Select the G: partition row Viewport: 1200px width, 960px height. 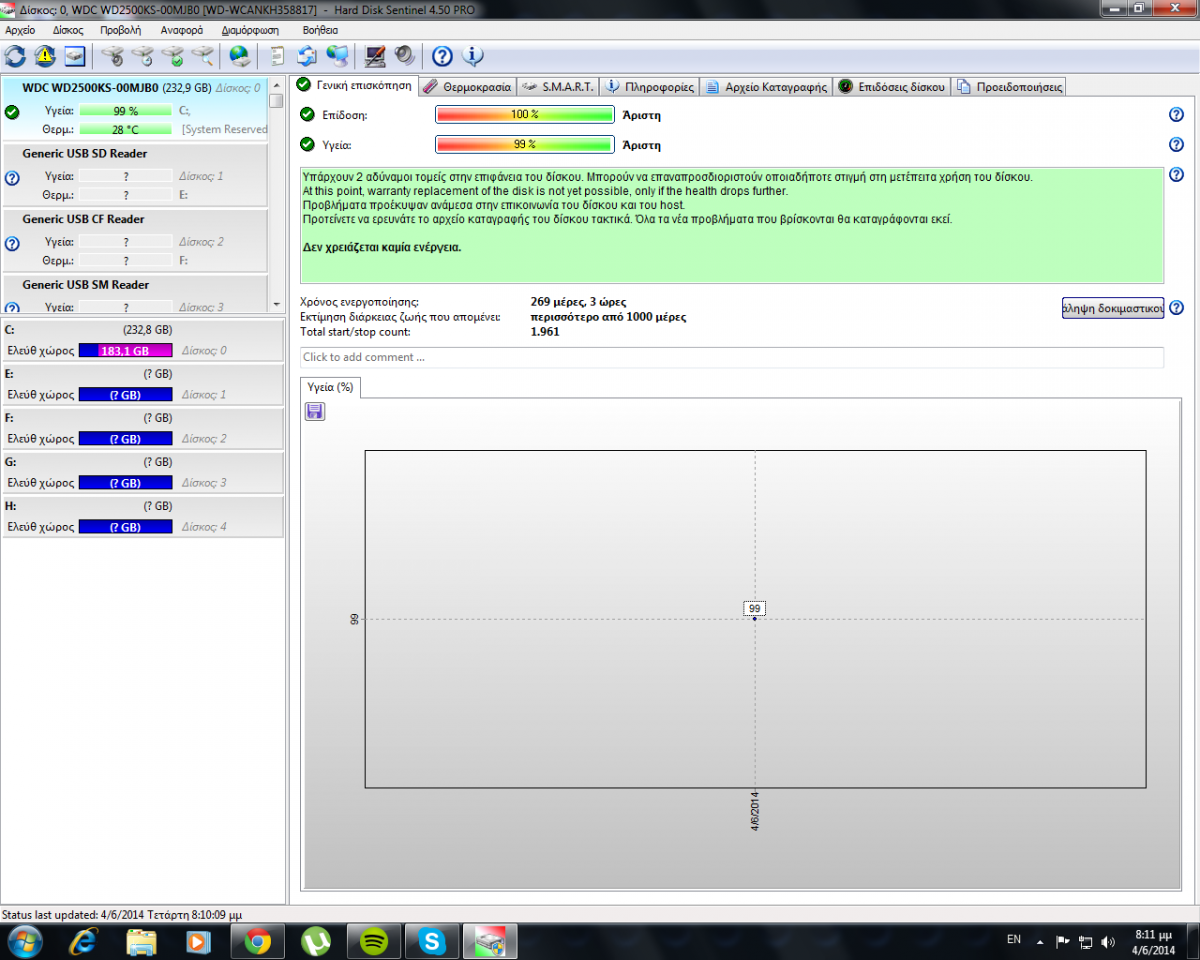[142, 472]
